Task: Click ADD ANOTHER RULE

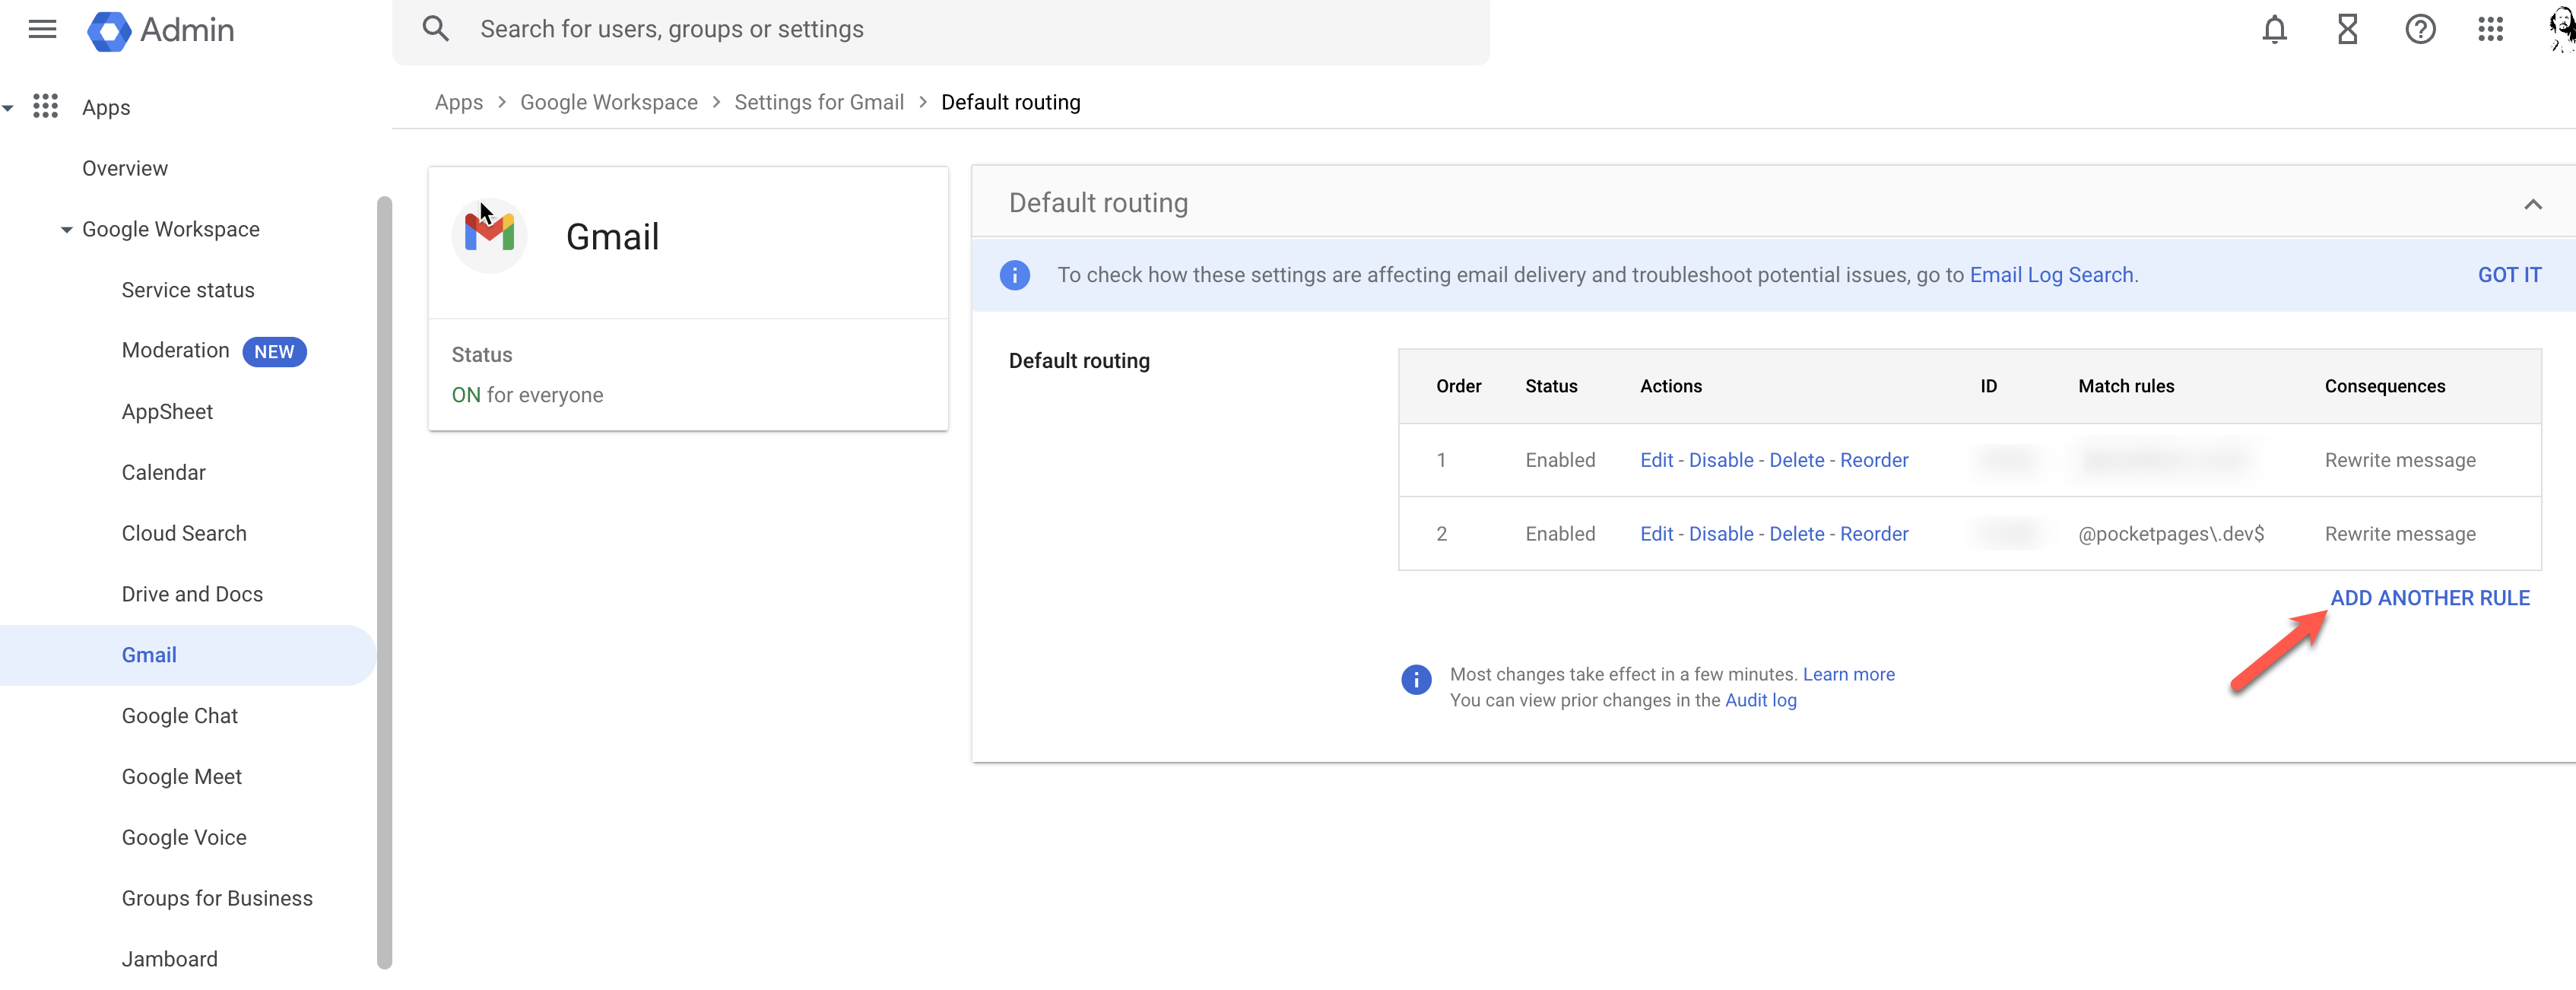Action: click(x=2429, y=598)
